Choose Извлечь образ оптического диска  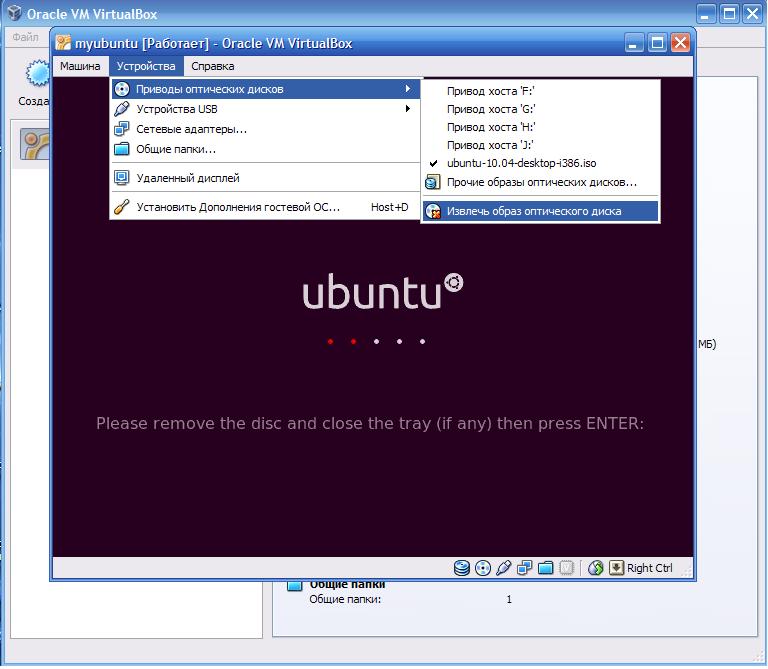click(x=540, y=211)
